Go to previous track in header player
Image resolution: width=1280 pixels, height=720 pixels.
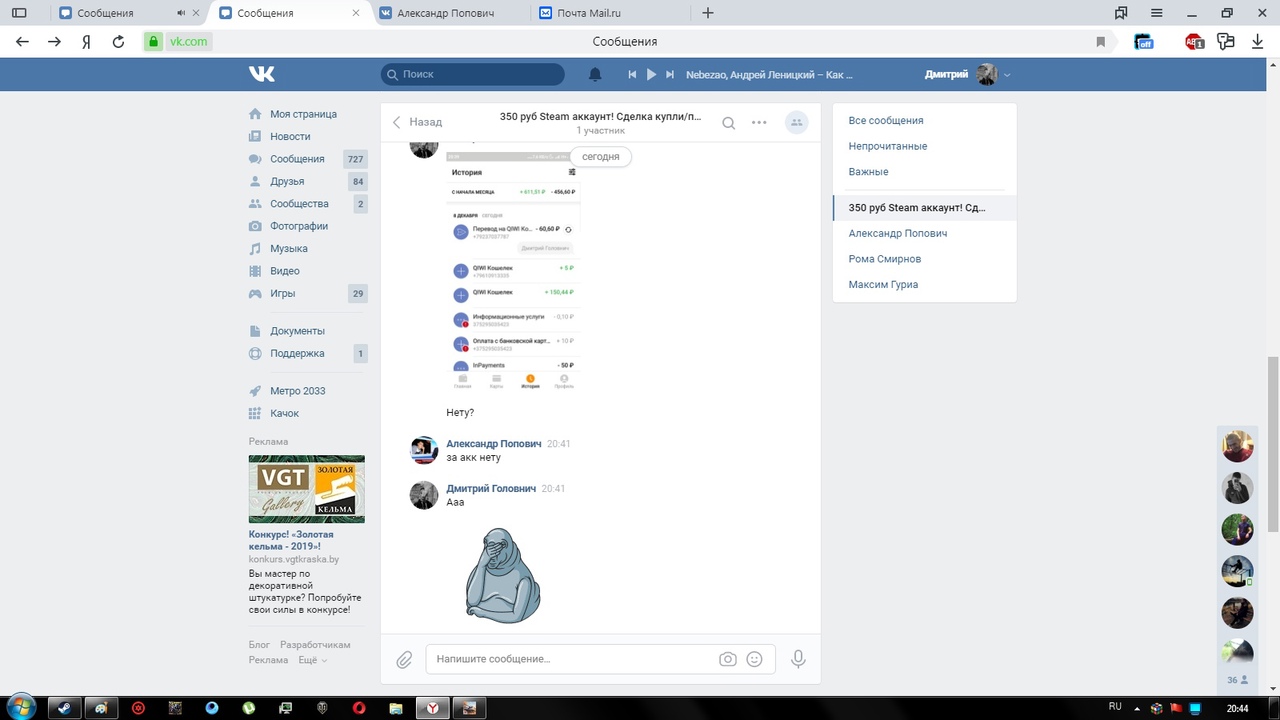tap(632, 74)
